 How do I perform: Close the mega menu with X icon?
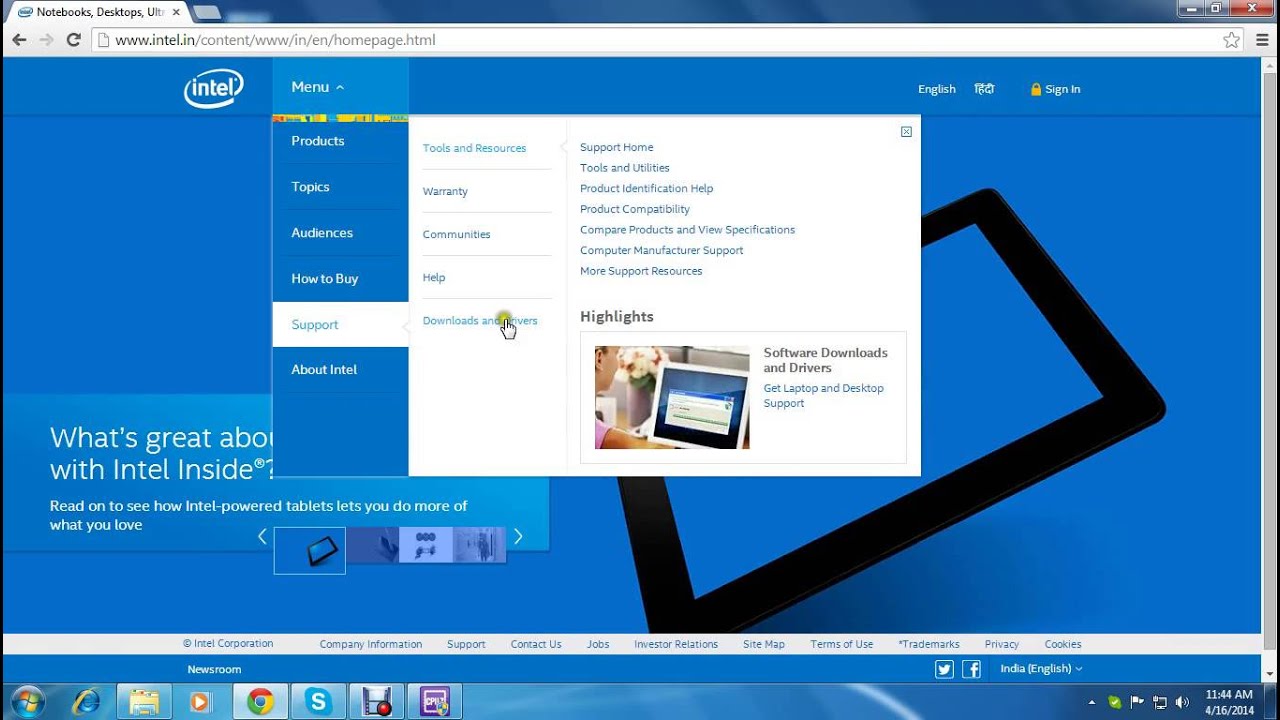pyautogui.click(x=906, y=132)
